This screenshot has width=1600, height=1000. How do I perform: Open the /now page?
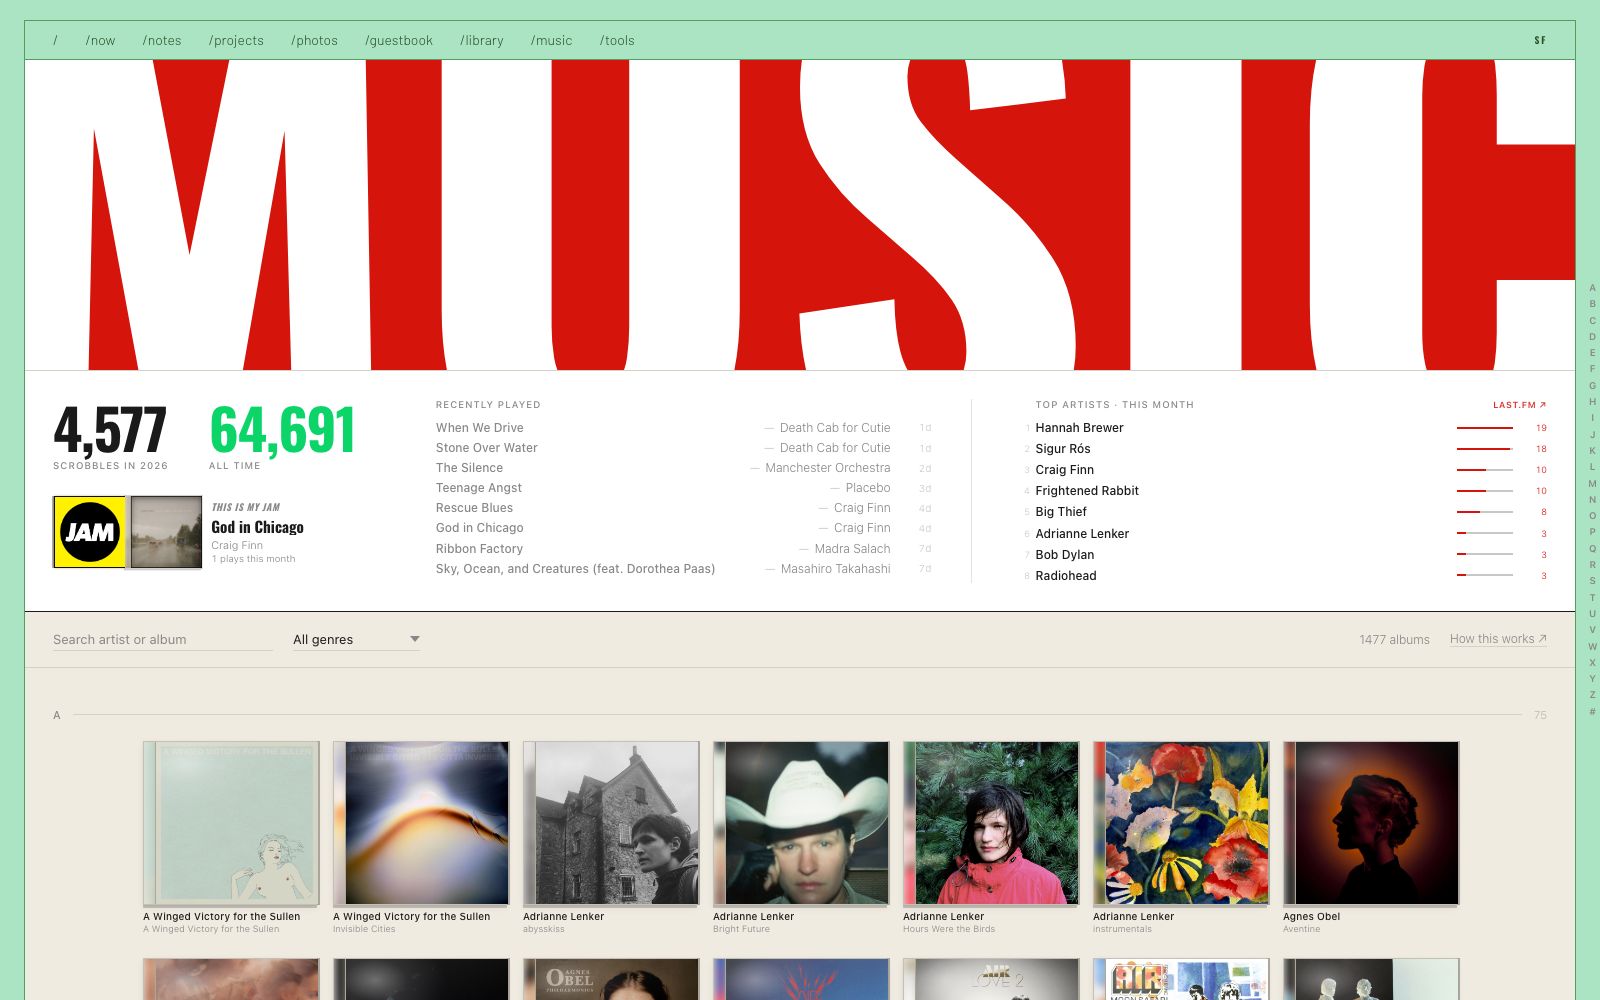[100, 41]
